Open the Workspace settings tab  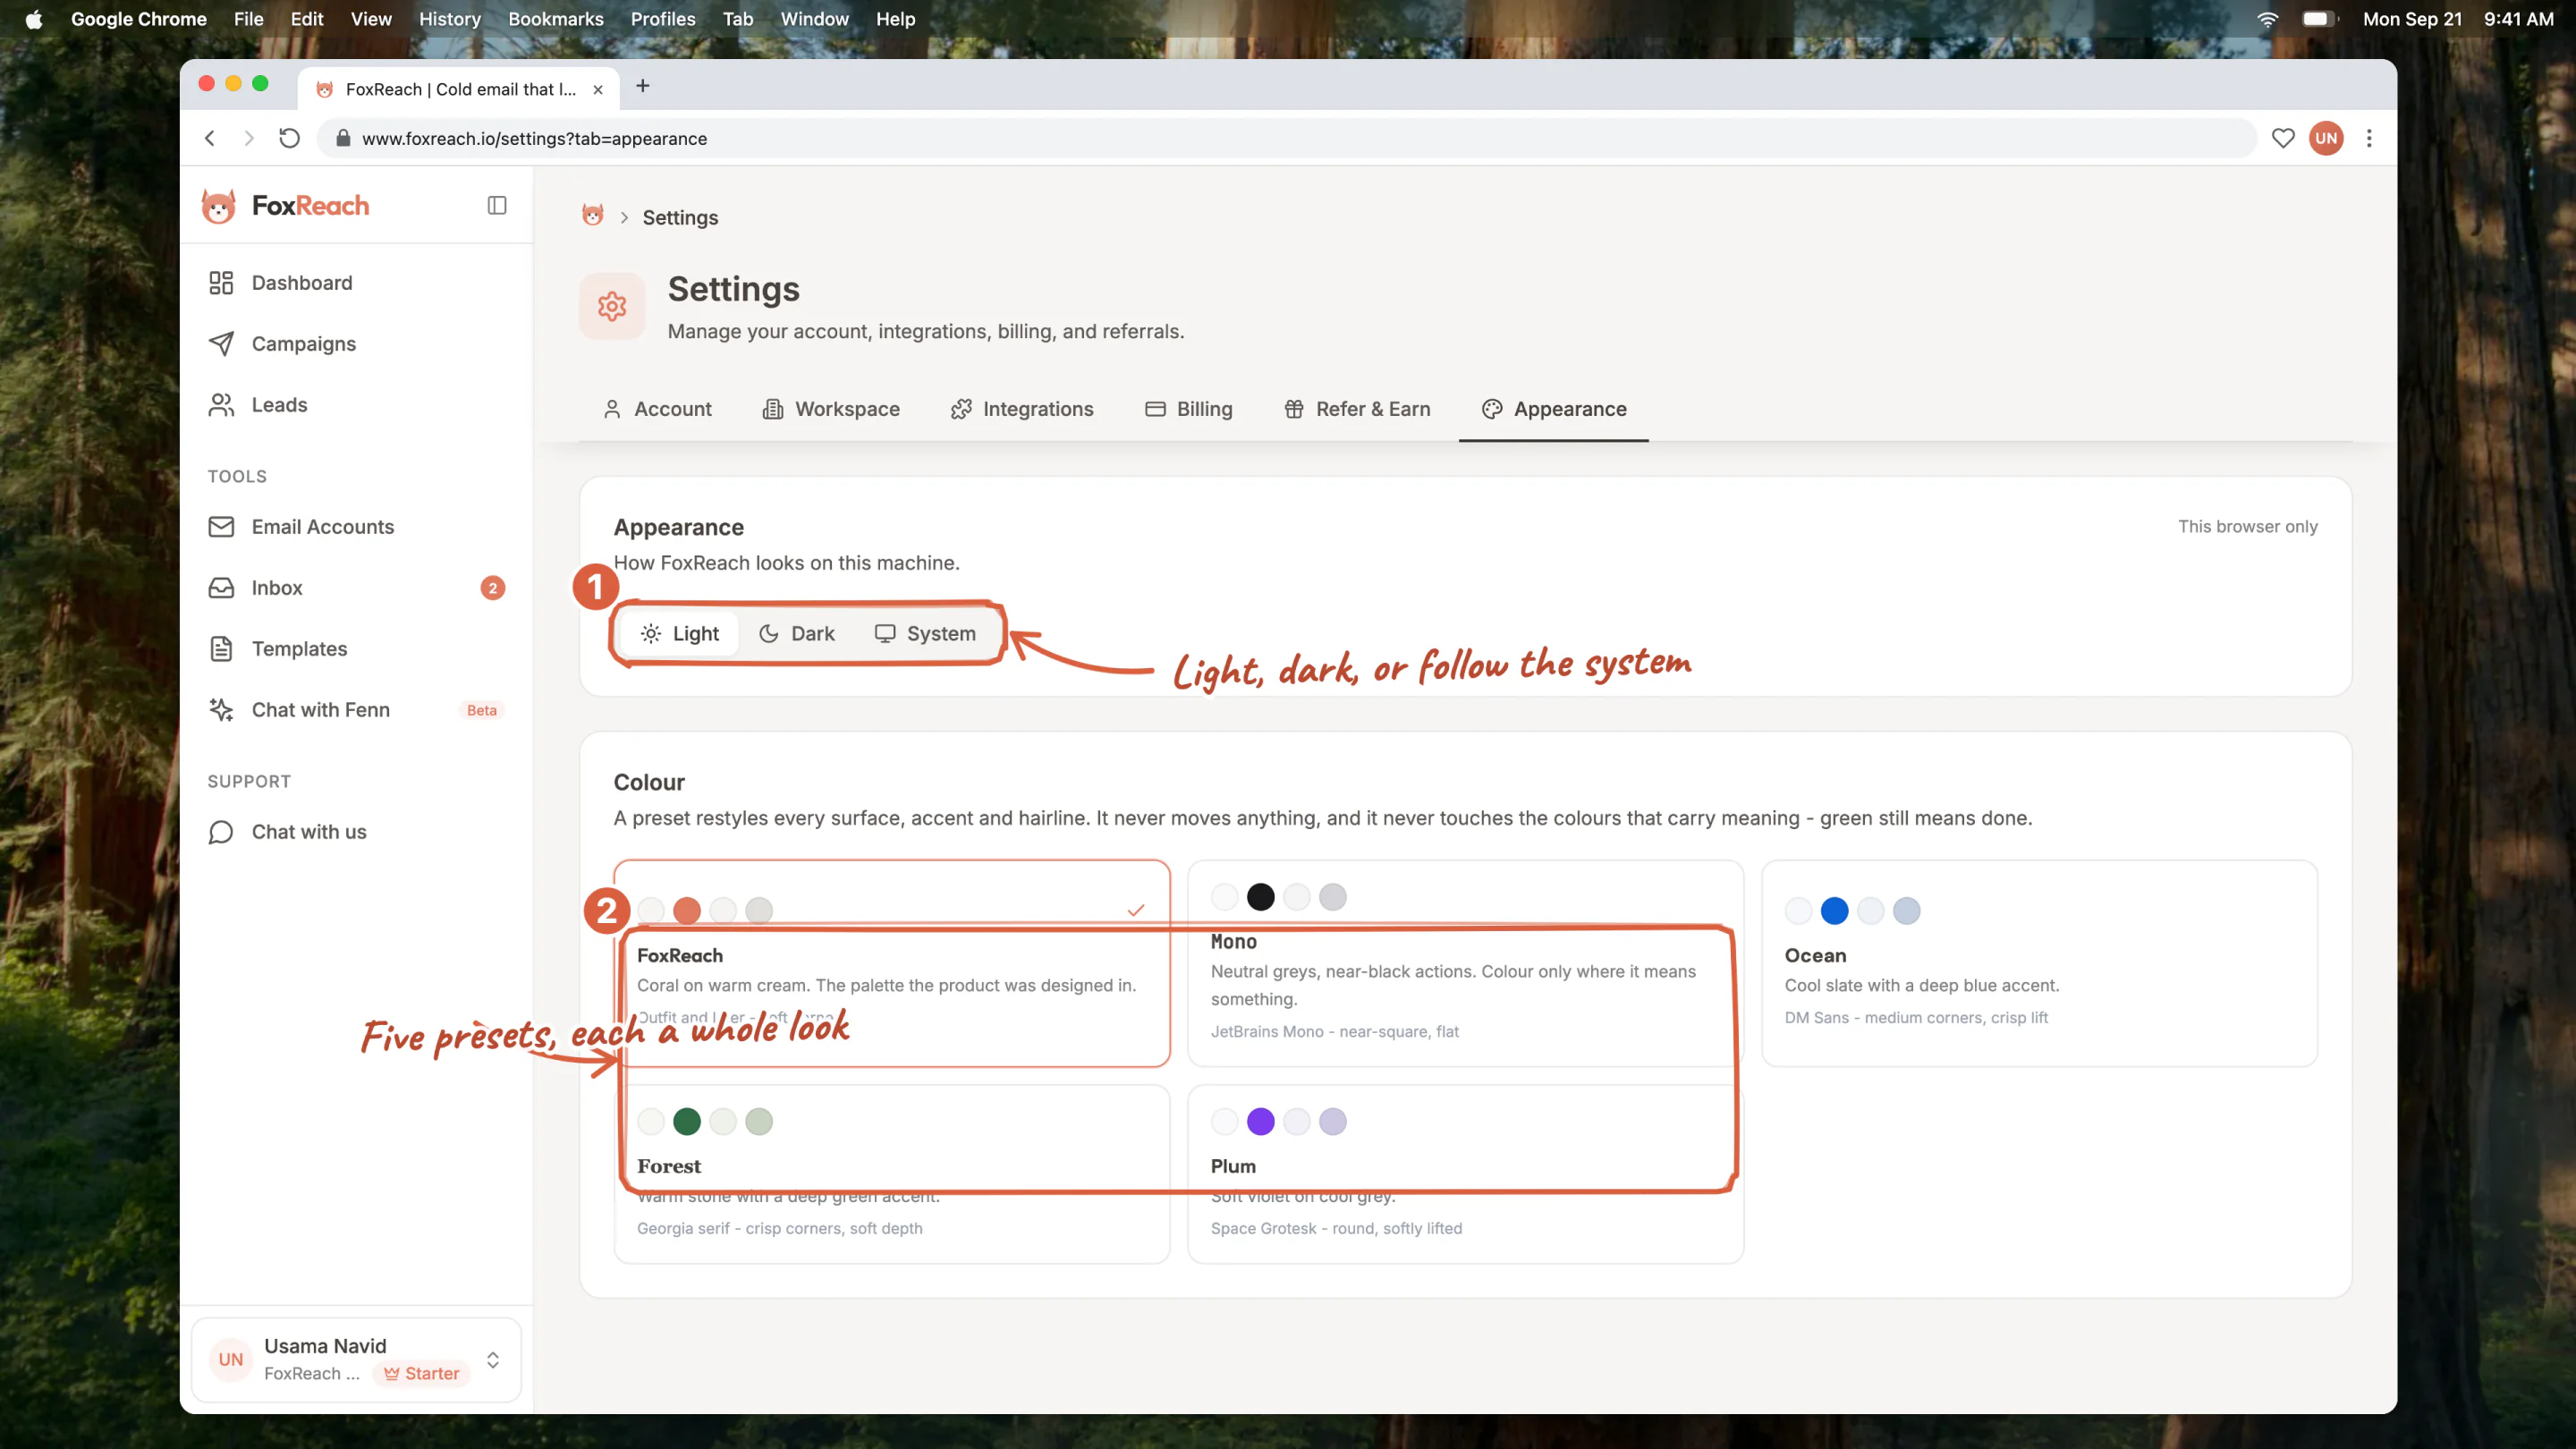click(x=831, y=409)
